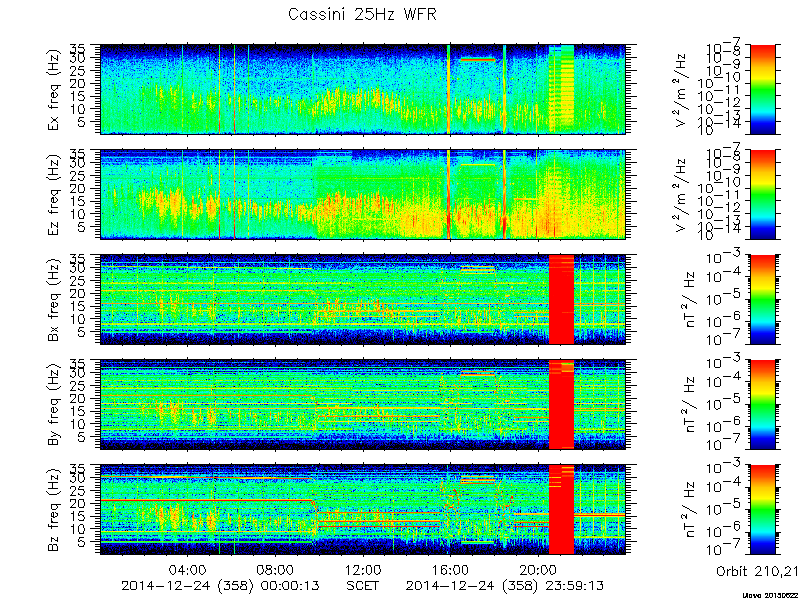Select the 'By freq (Hz)' axis label
The image size is (800, 600).
point(54,405)
